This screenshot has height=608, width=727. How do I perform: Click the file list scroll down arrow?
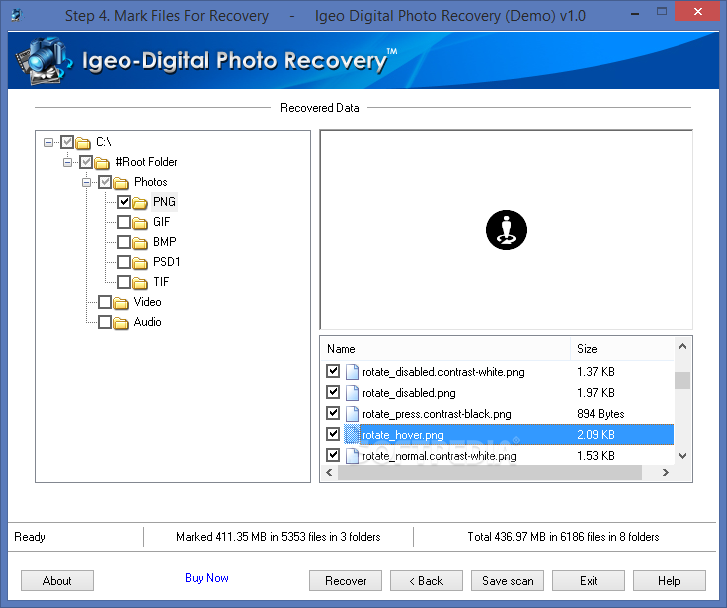pos(682,456)
